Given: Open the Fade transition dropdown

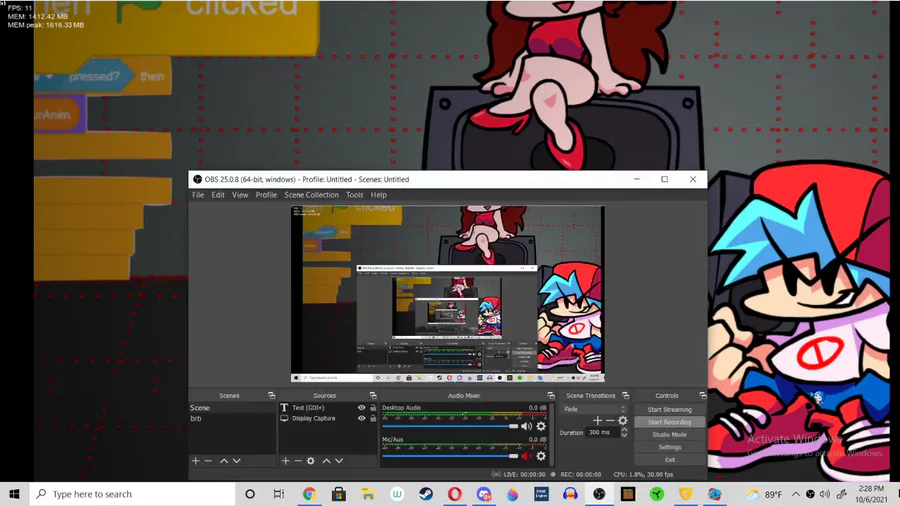Looking at the screenshot, I should (594, 409).
